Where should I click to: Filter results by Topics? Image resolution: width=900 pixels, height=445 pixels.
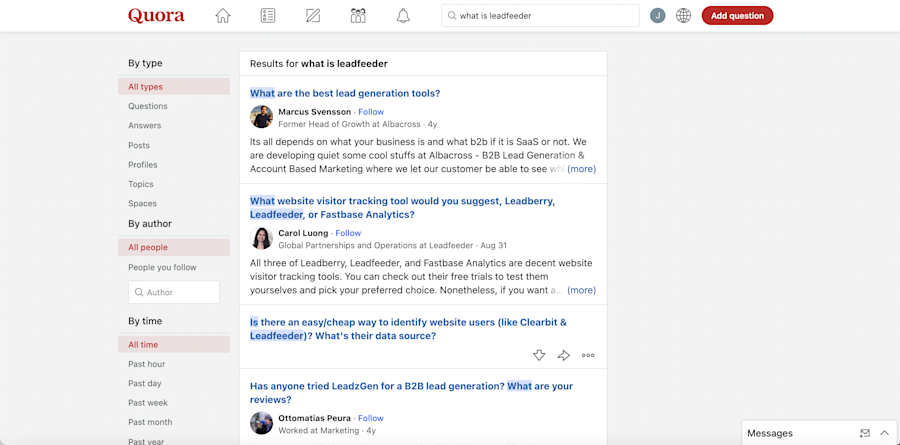click(141, 184)
